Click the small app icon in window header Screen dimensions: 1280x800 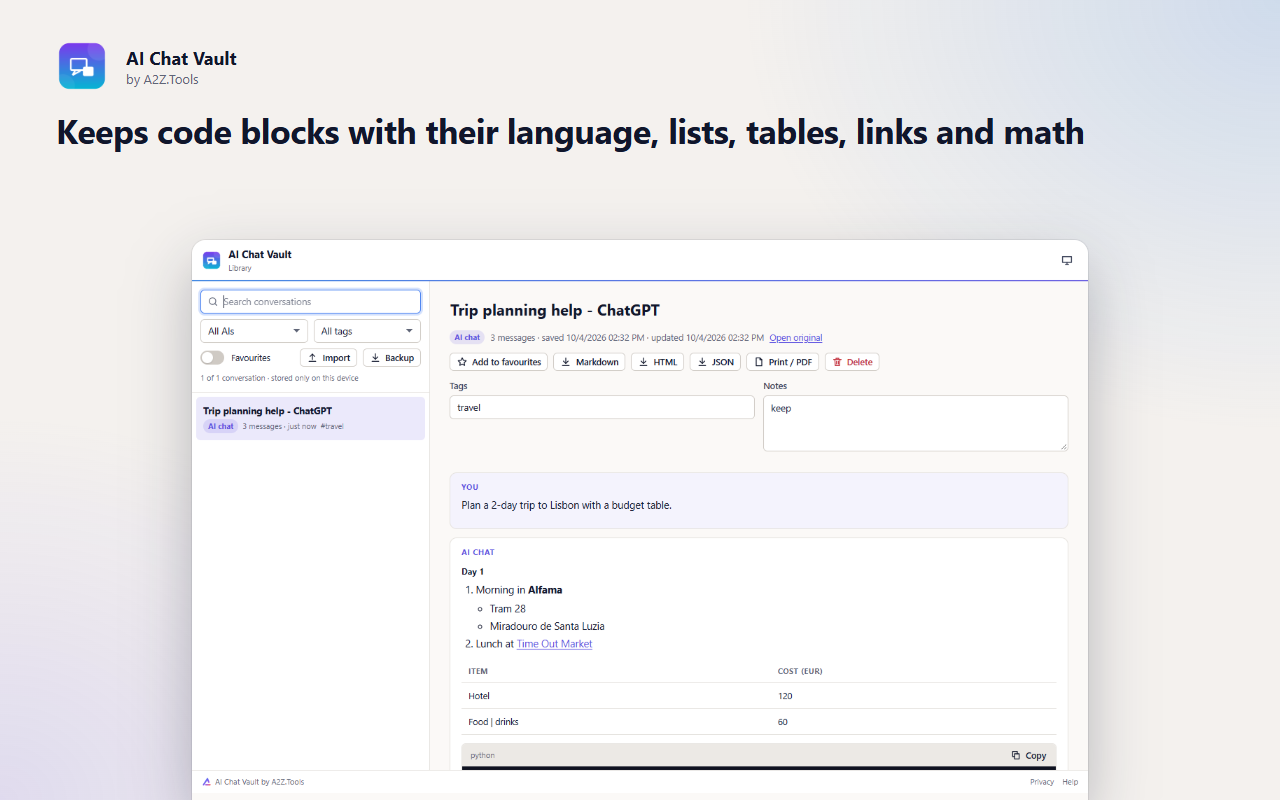211,260
